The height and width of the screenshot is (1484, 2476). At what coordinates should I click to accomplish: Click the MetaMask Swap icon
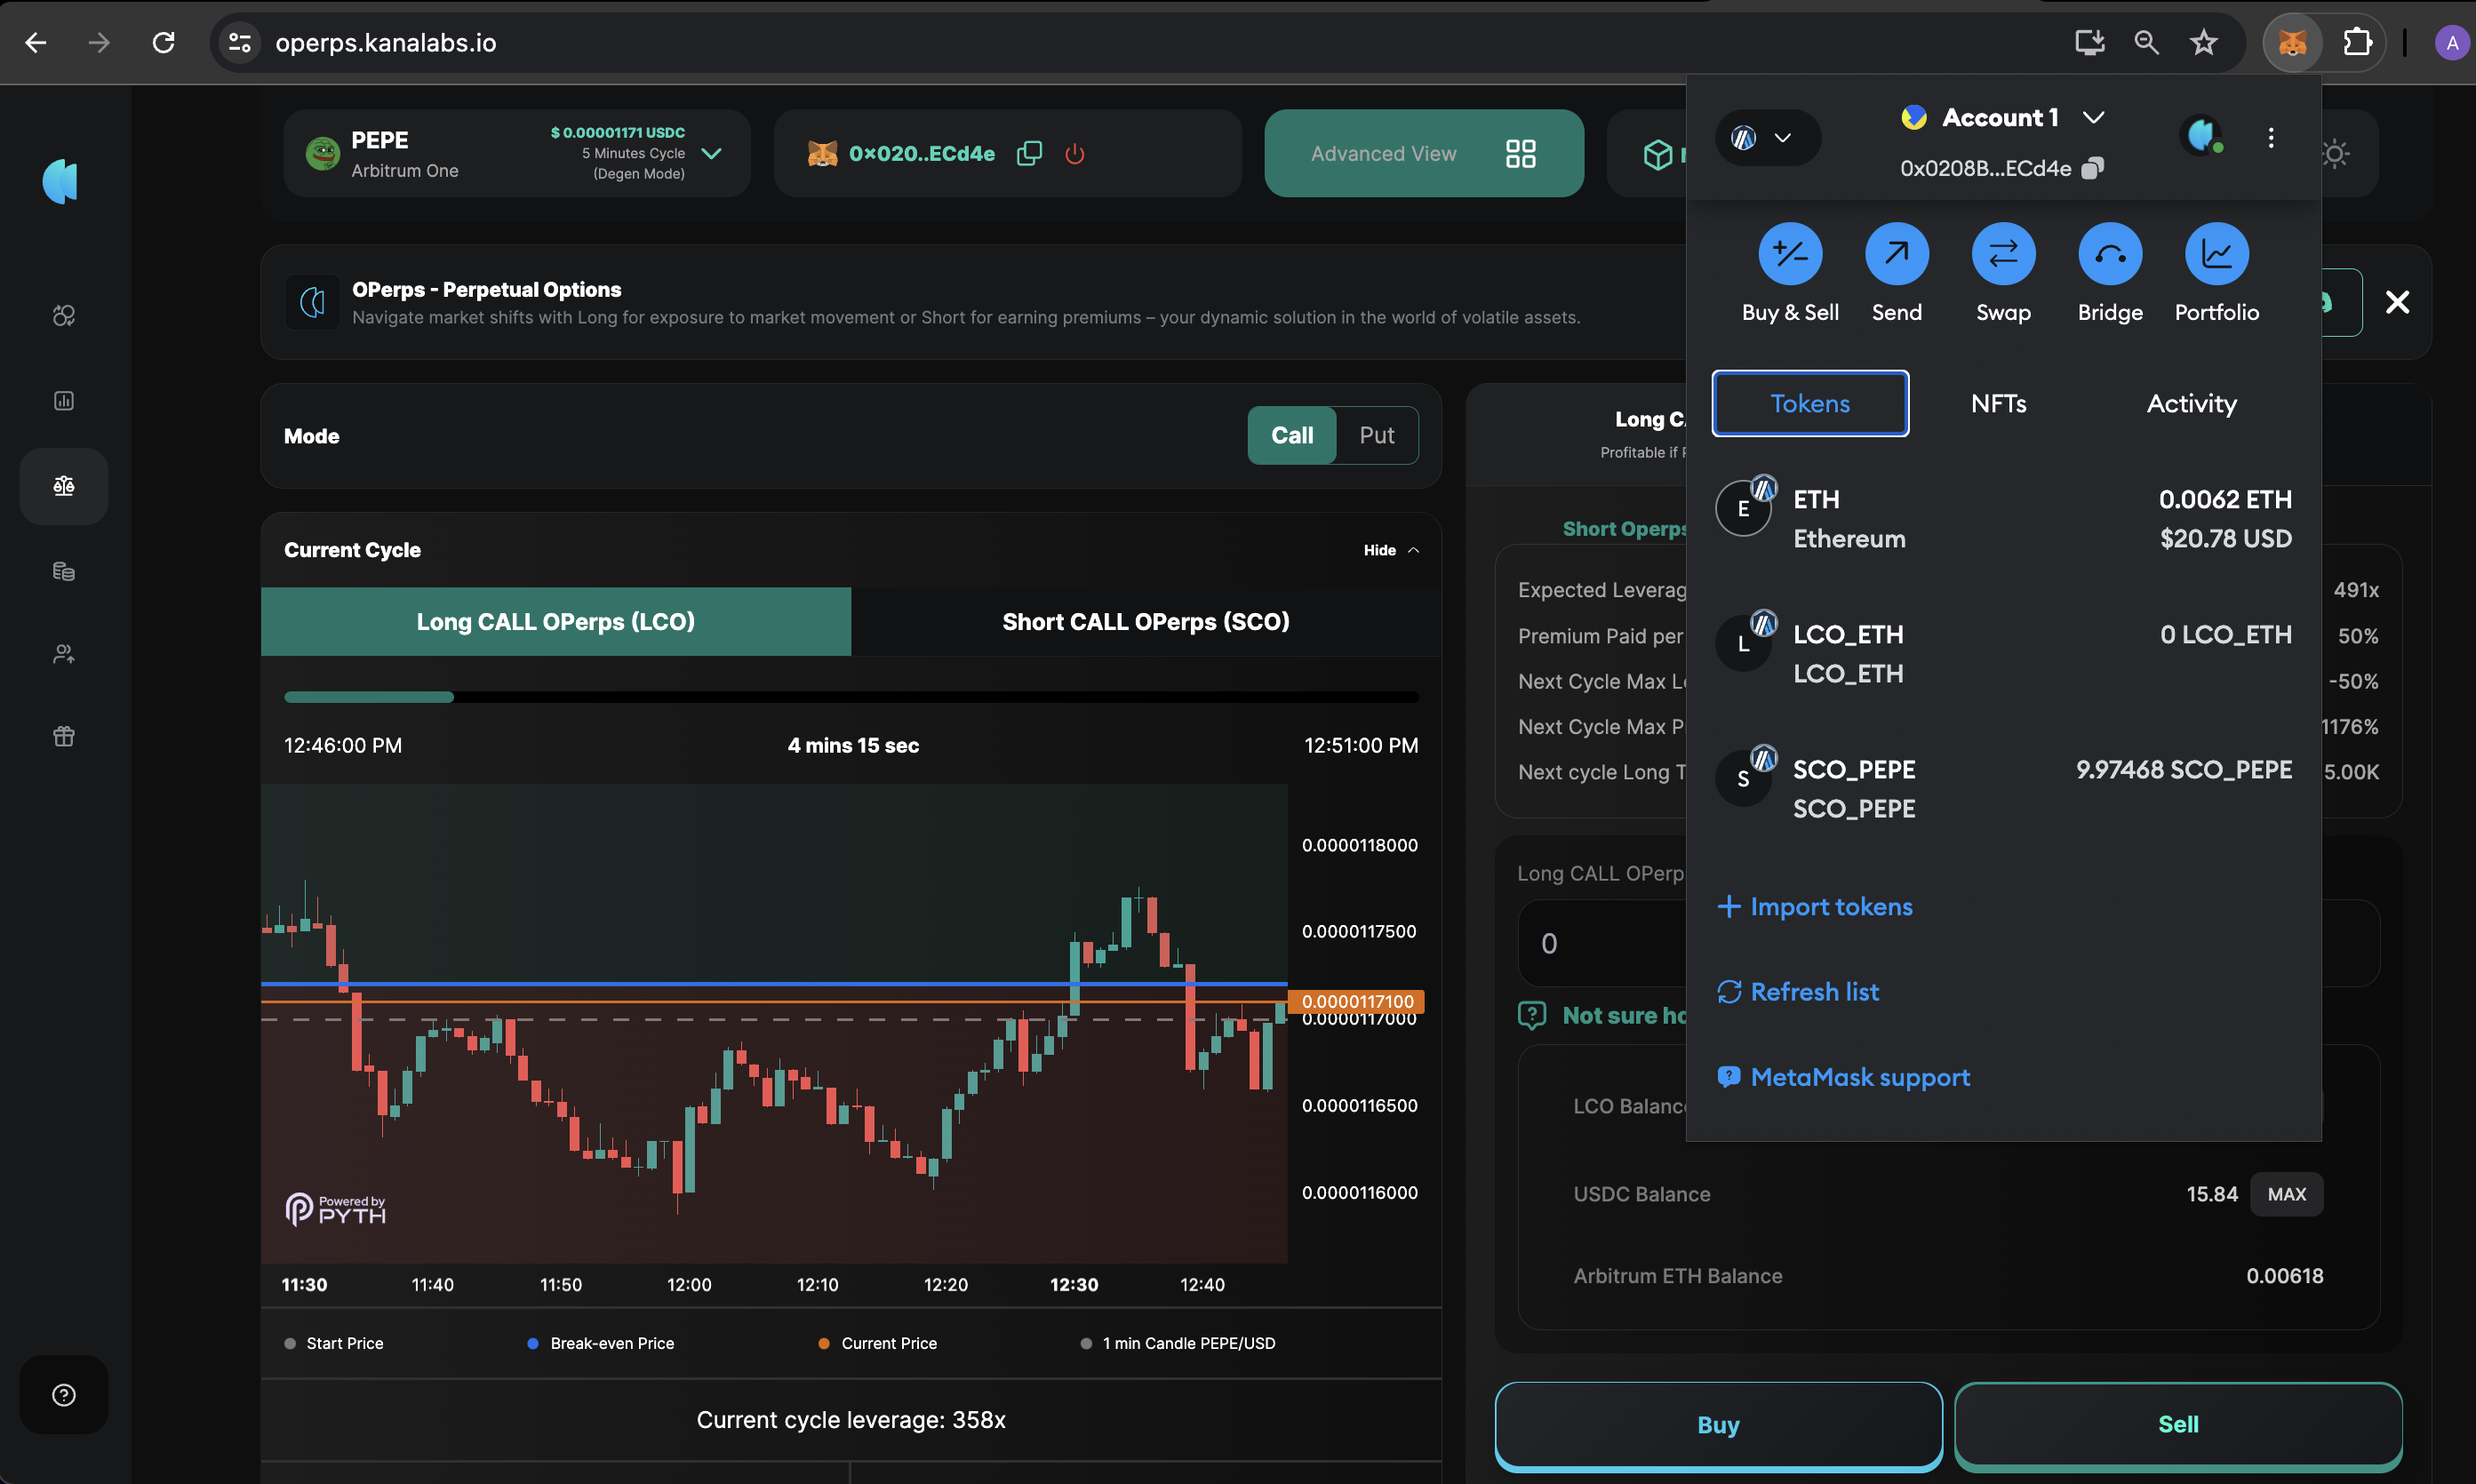[2003, 254]
